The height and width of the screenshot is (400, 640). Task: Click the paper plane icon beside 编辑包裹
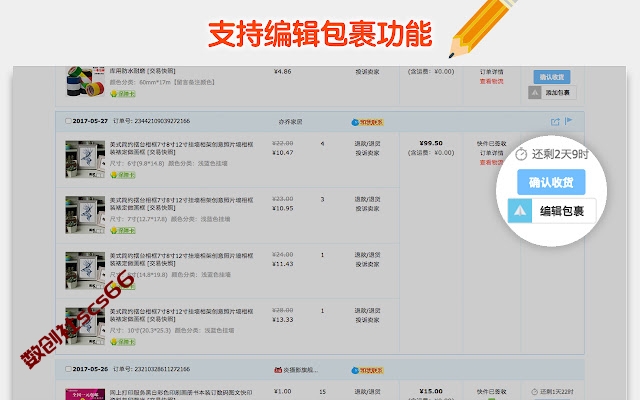(520, 211)
